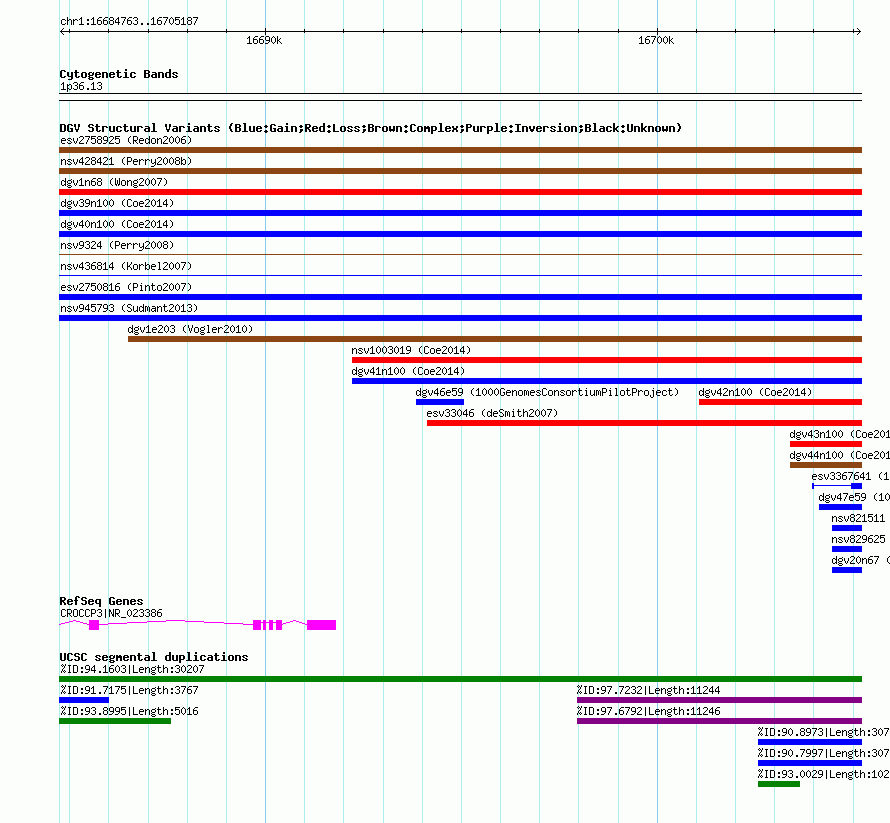Select the 1p36.13 cytogenetic band label
The width and height of the screenshot is (890, 823).
(81, 87)
